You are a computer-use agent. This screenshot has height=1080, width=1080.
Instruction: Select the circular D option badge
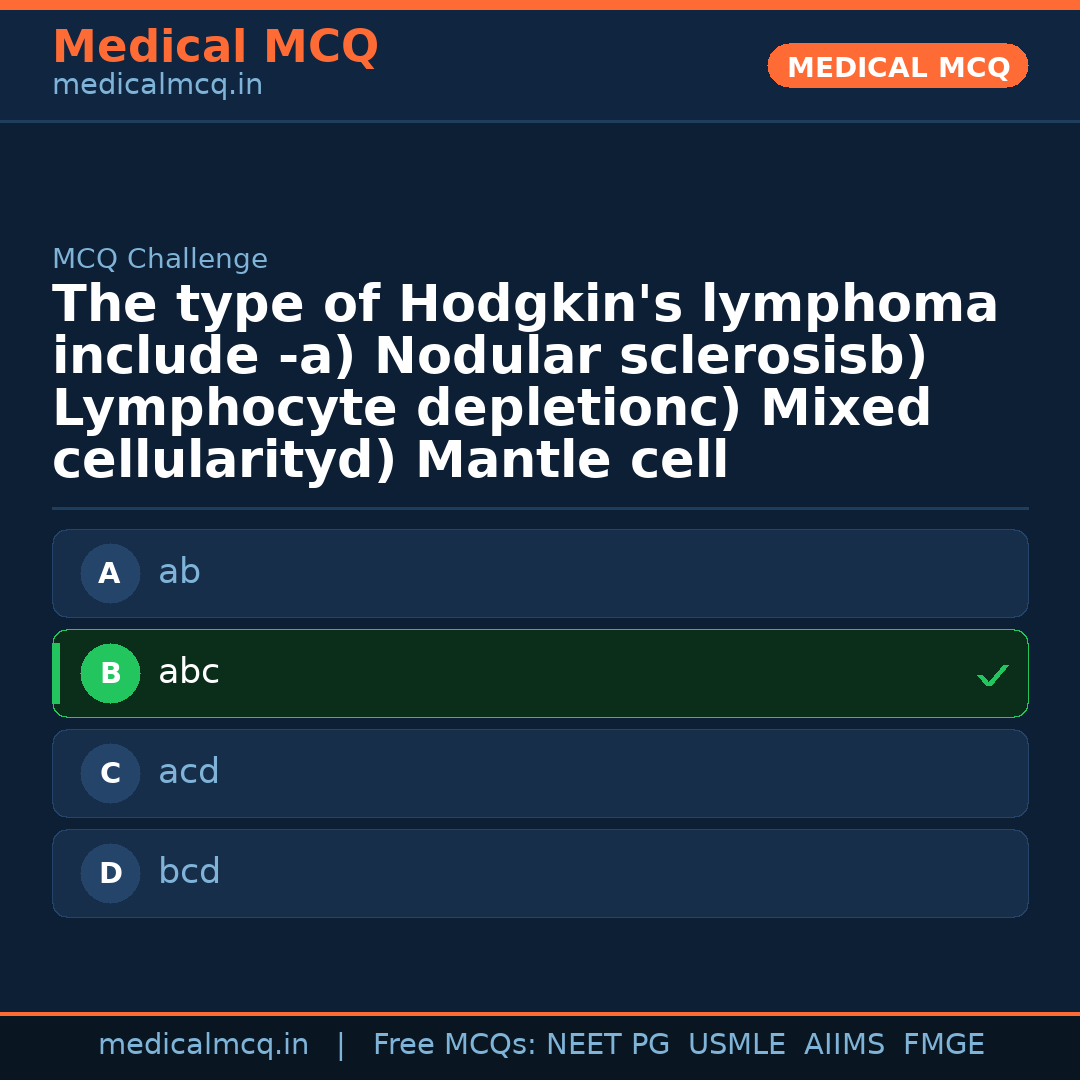tap(110, 874)
